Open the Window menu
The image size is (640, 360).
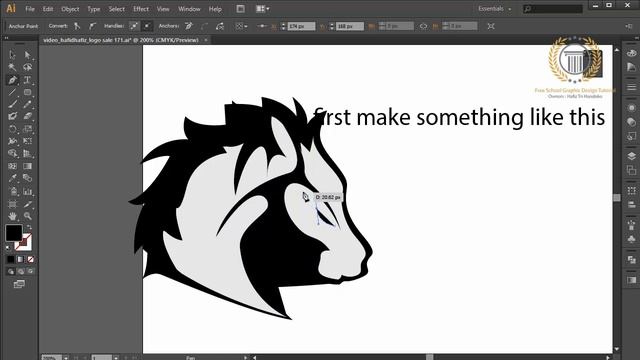pos(189,9)
